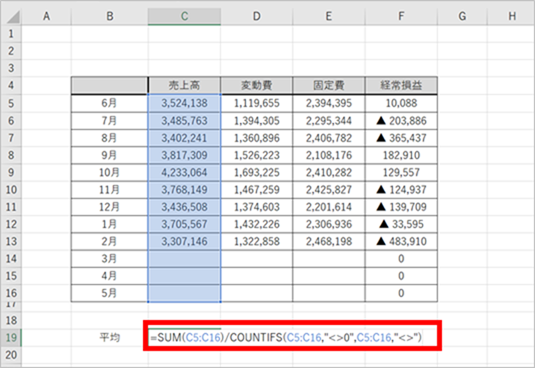Click variable cost 1,394,305
535x368 pixels.
pos(257,120)
